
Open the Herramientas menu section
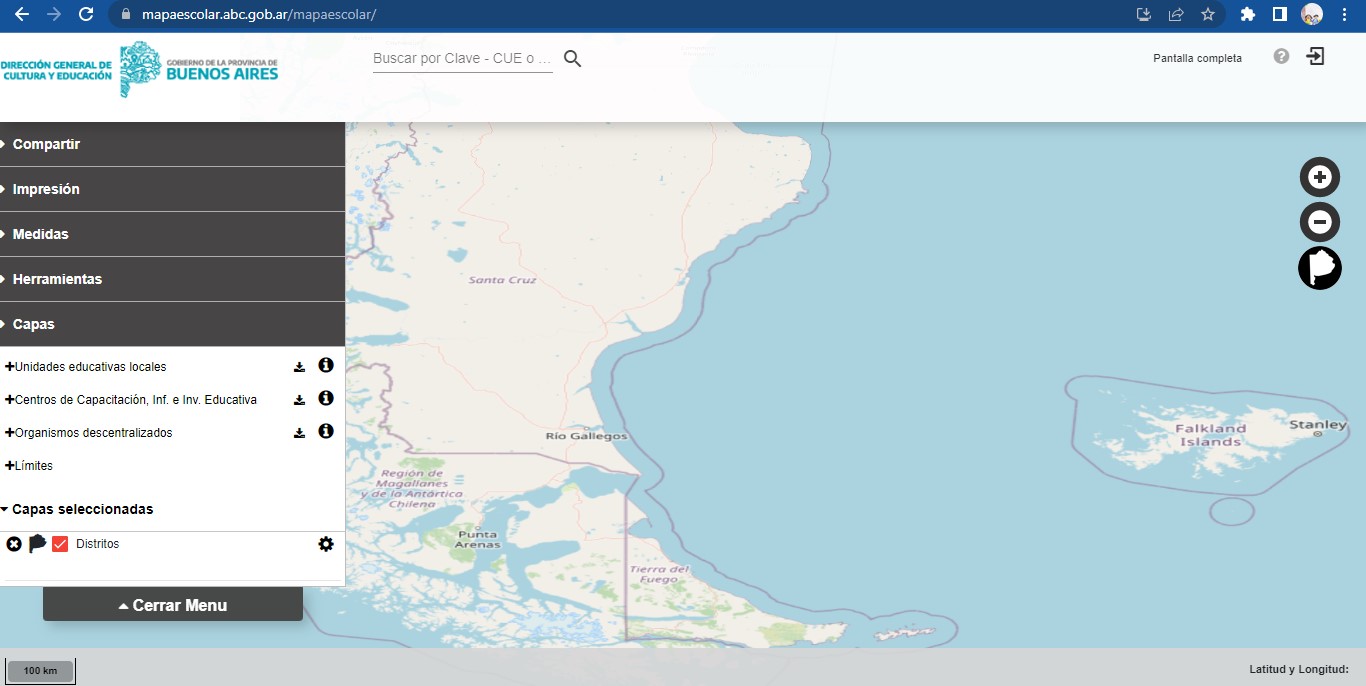57,279
